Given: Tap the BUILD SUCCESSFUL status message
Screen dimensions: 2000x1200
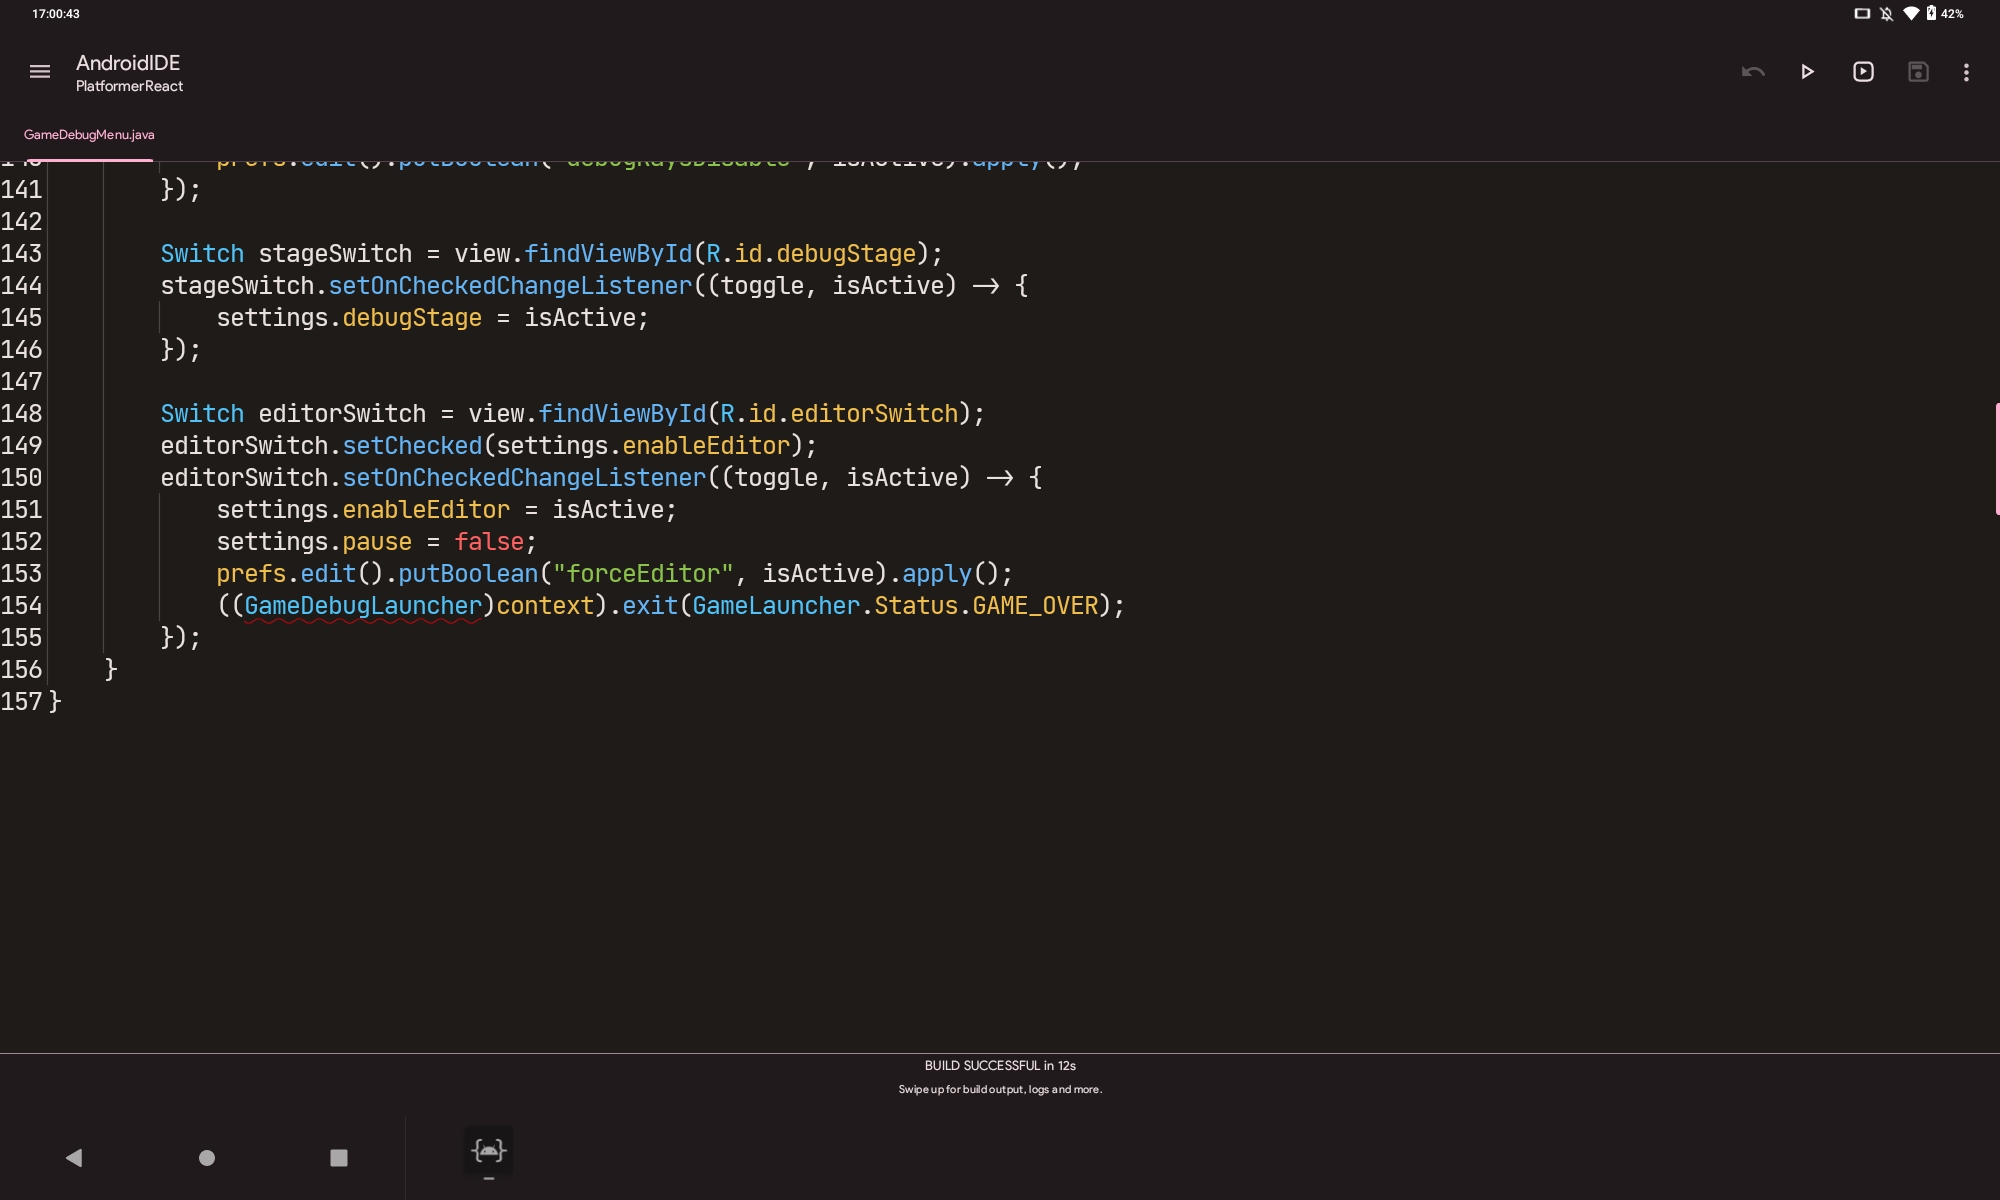Looking at the screenshot, I should point(999,1065).
